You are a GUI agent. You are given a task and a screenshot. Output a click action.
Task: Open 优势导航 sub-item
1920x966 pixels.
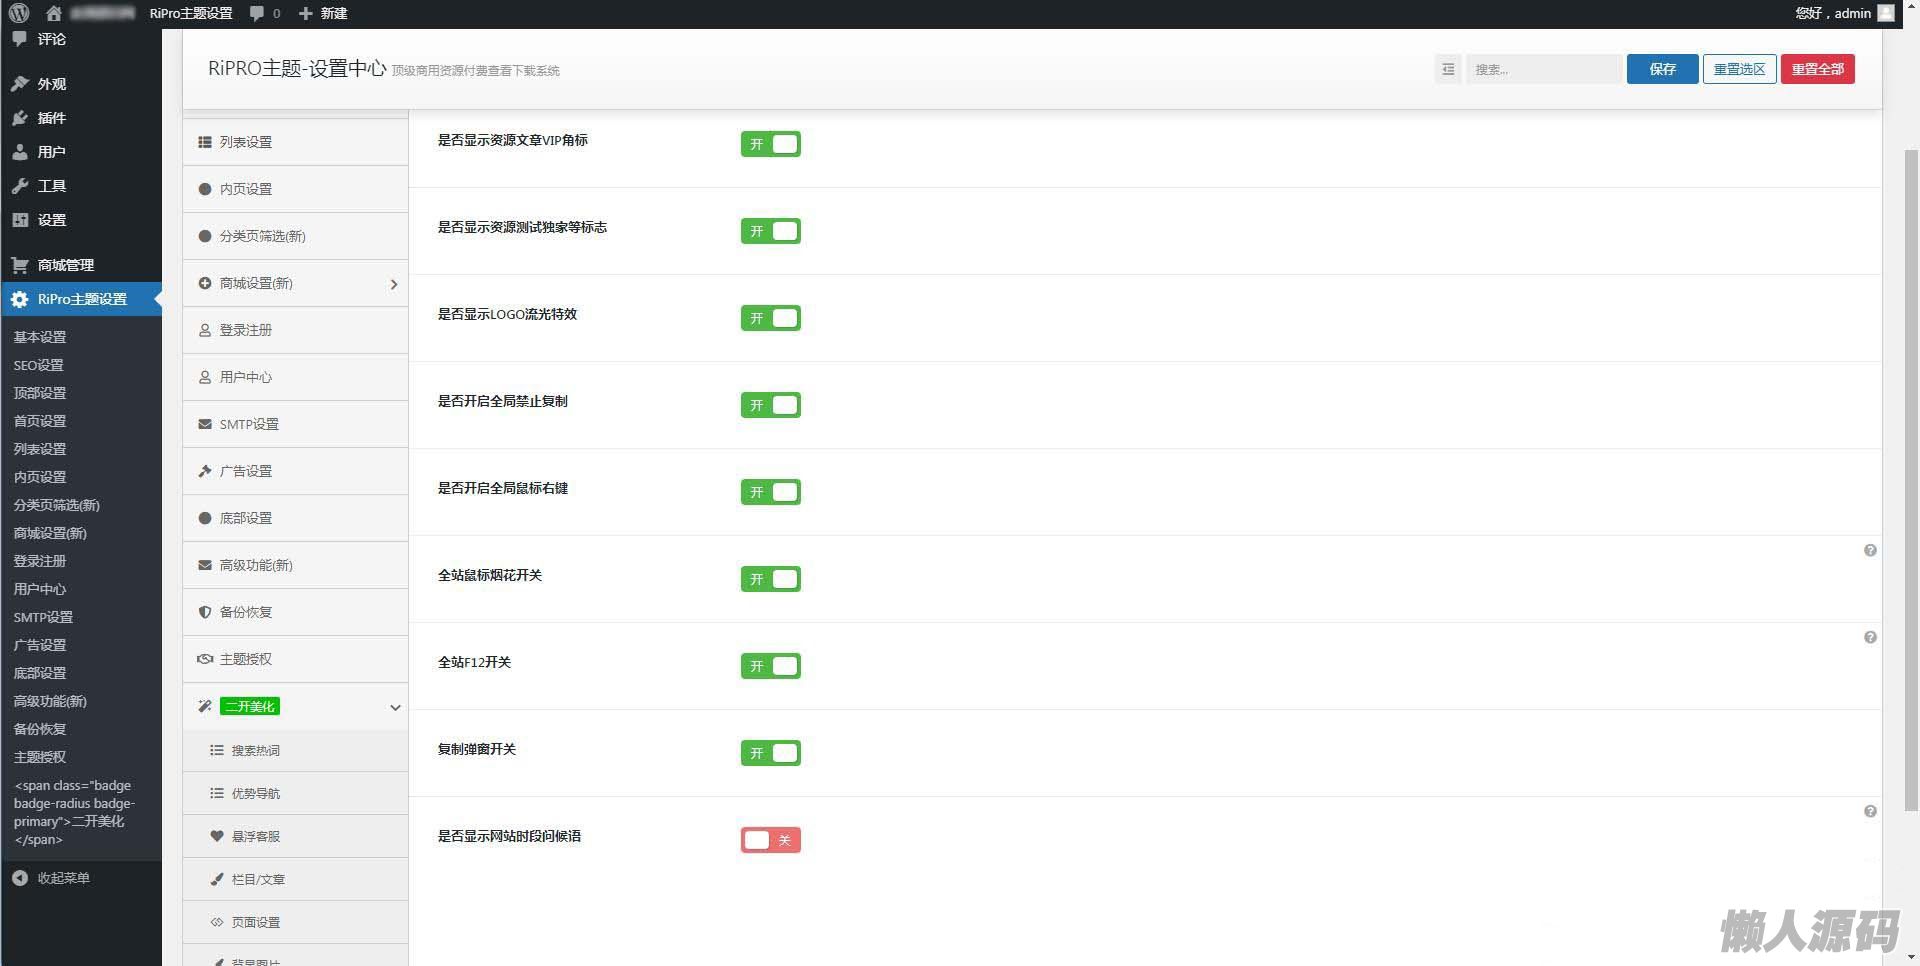tap(295, 793)
